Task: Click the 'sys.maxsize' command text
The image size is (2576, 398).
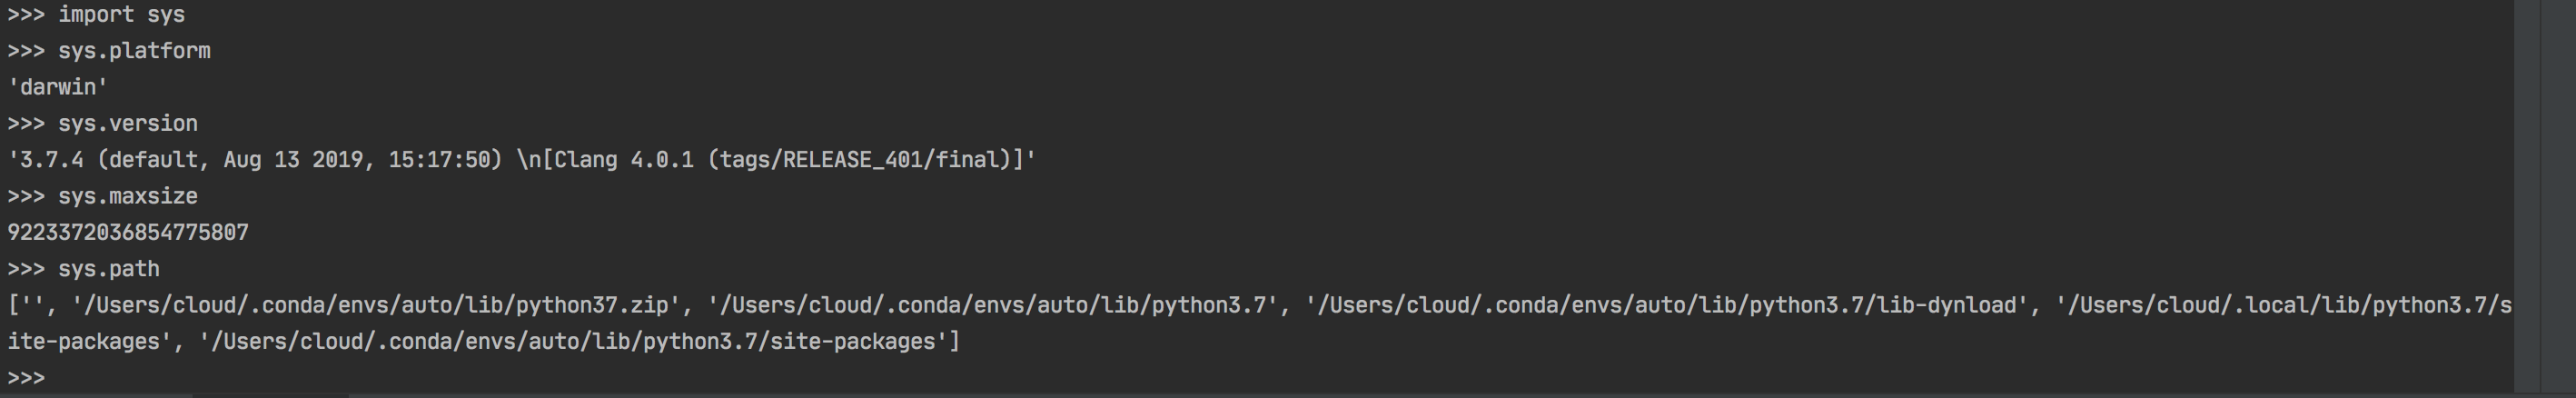Action: click(128, 197)
